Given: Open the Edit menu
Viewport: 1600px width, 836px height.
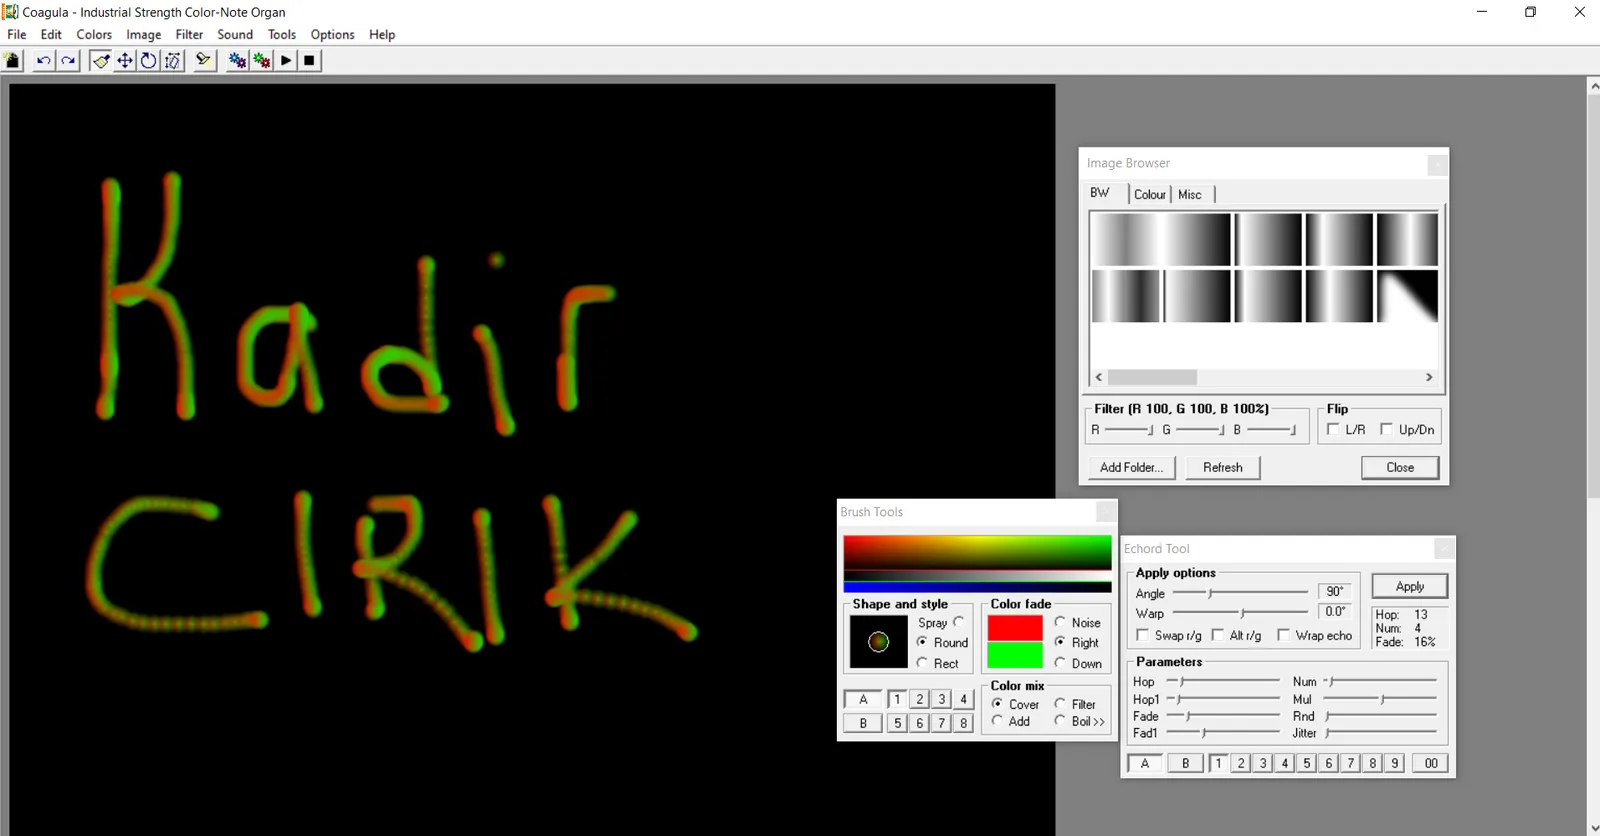Looking at the screenshot, I should tap(51, 34).
